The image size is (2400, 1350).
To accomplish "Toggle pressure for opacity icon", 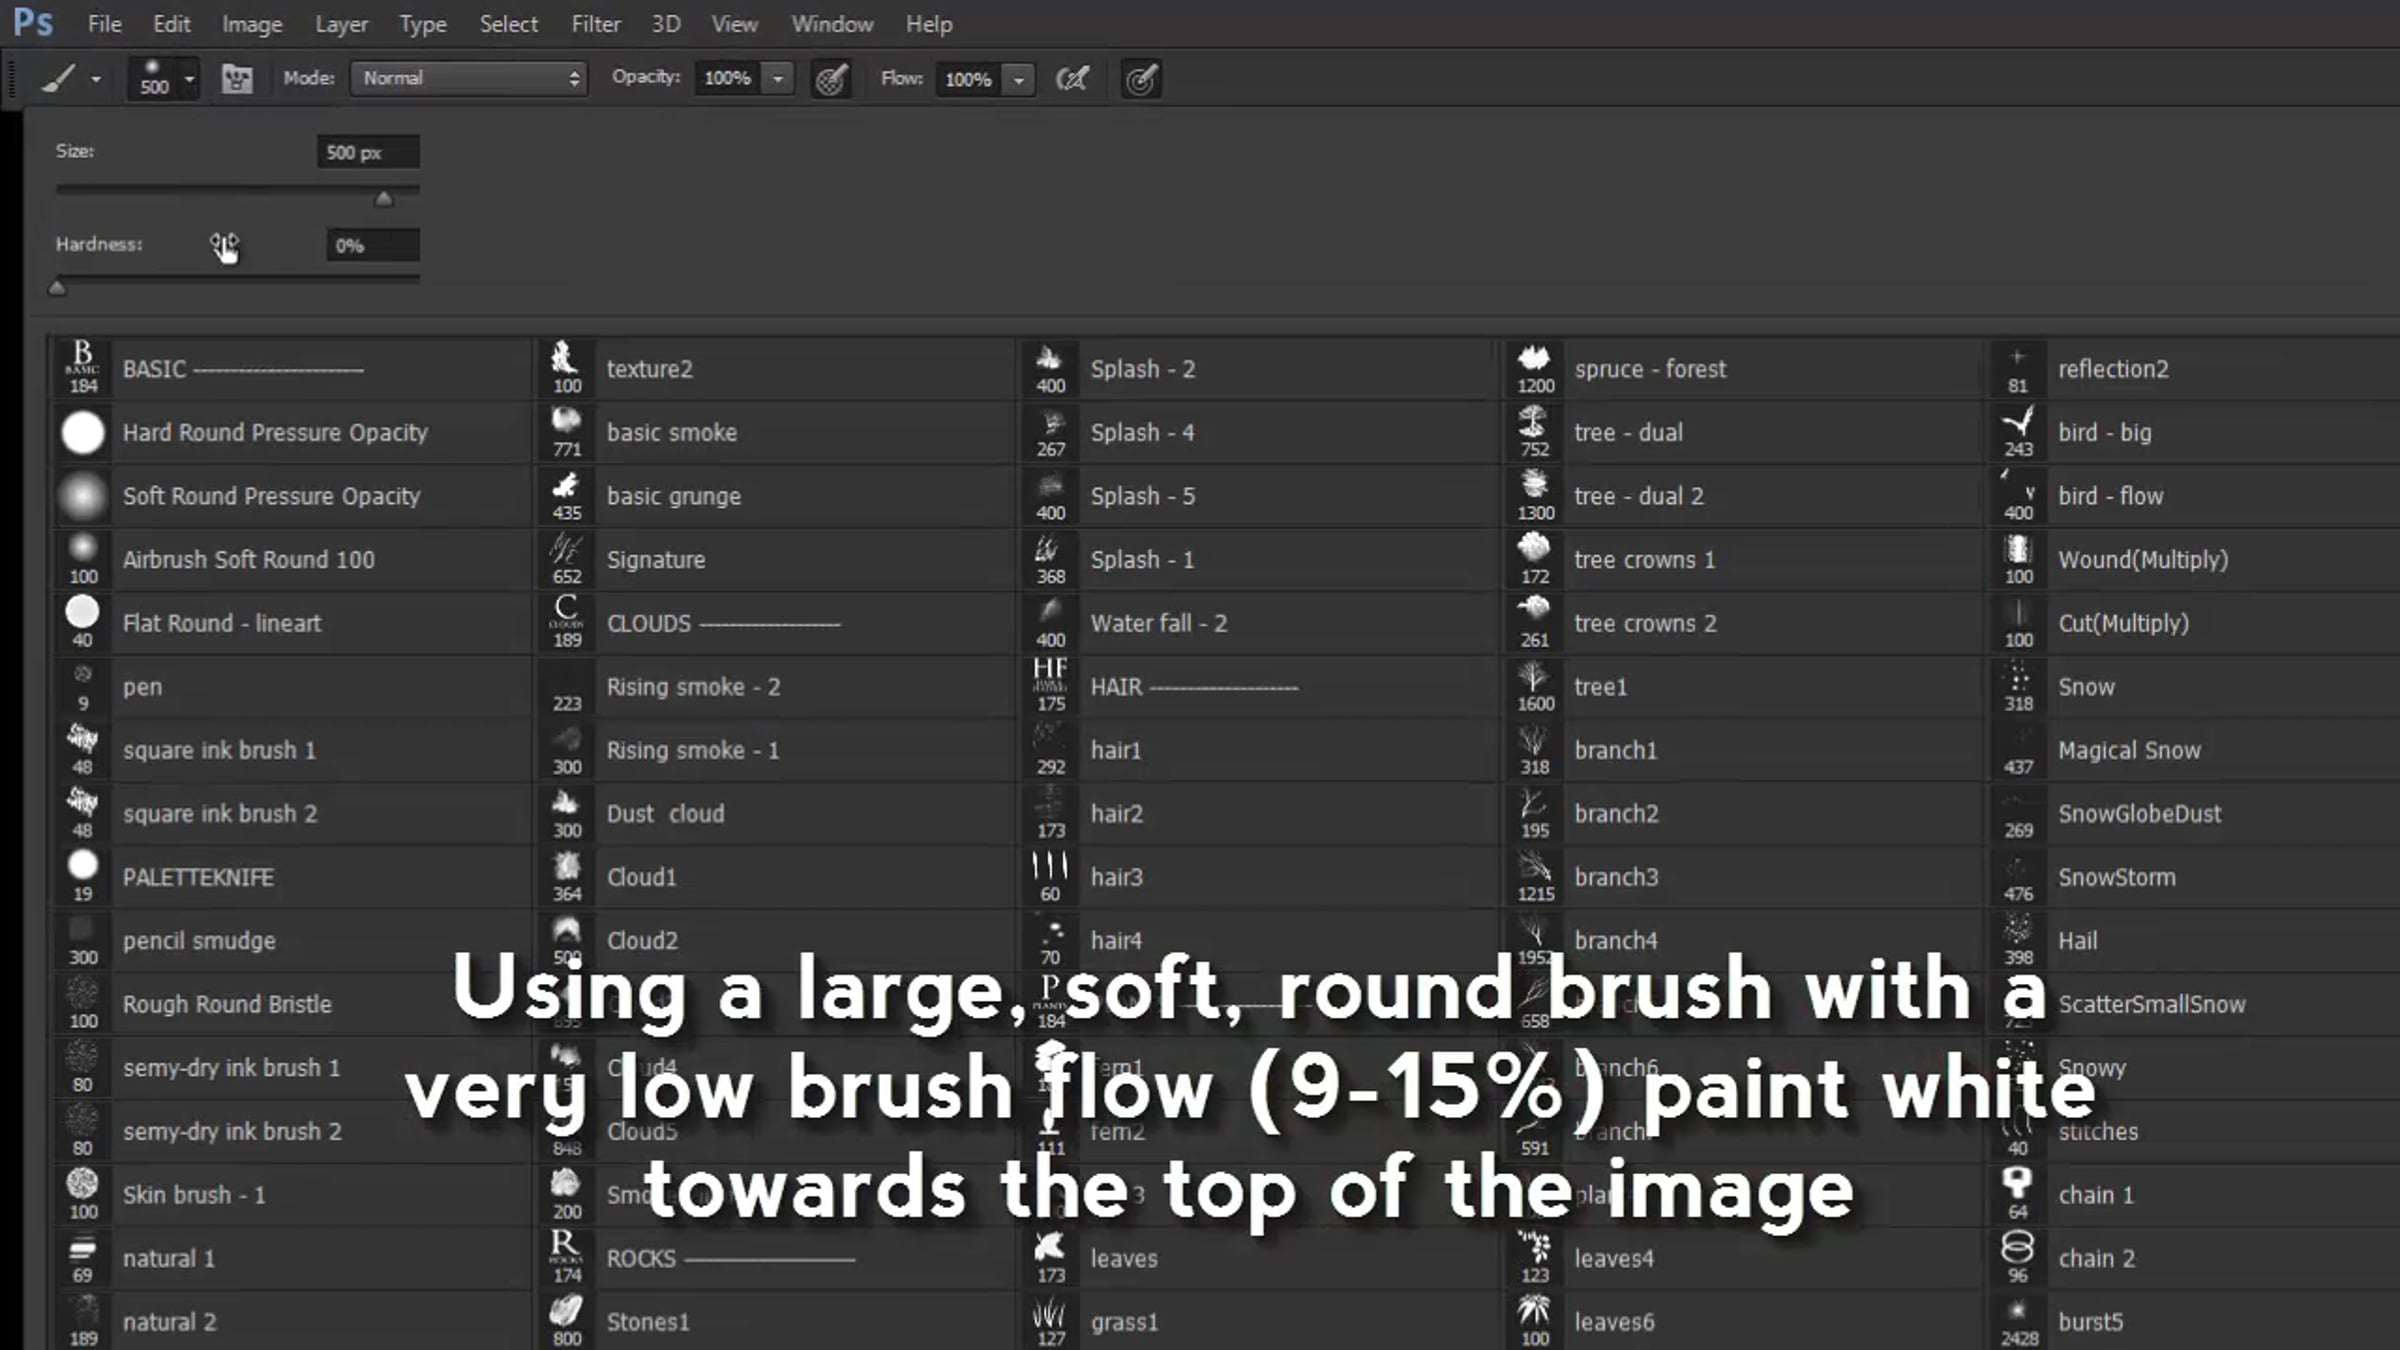I will (x=831, y=78).
